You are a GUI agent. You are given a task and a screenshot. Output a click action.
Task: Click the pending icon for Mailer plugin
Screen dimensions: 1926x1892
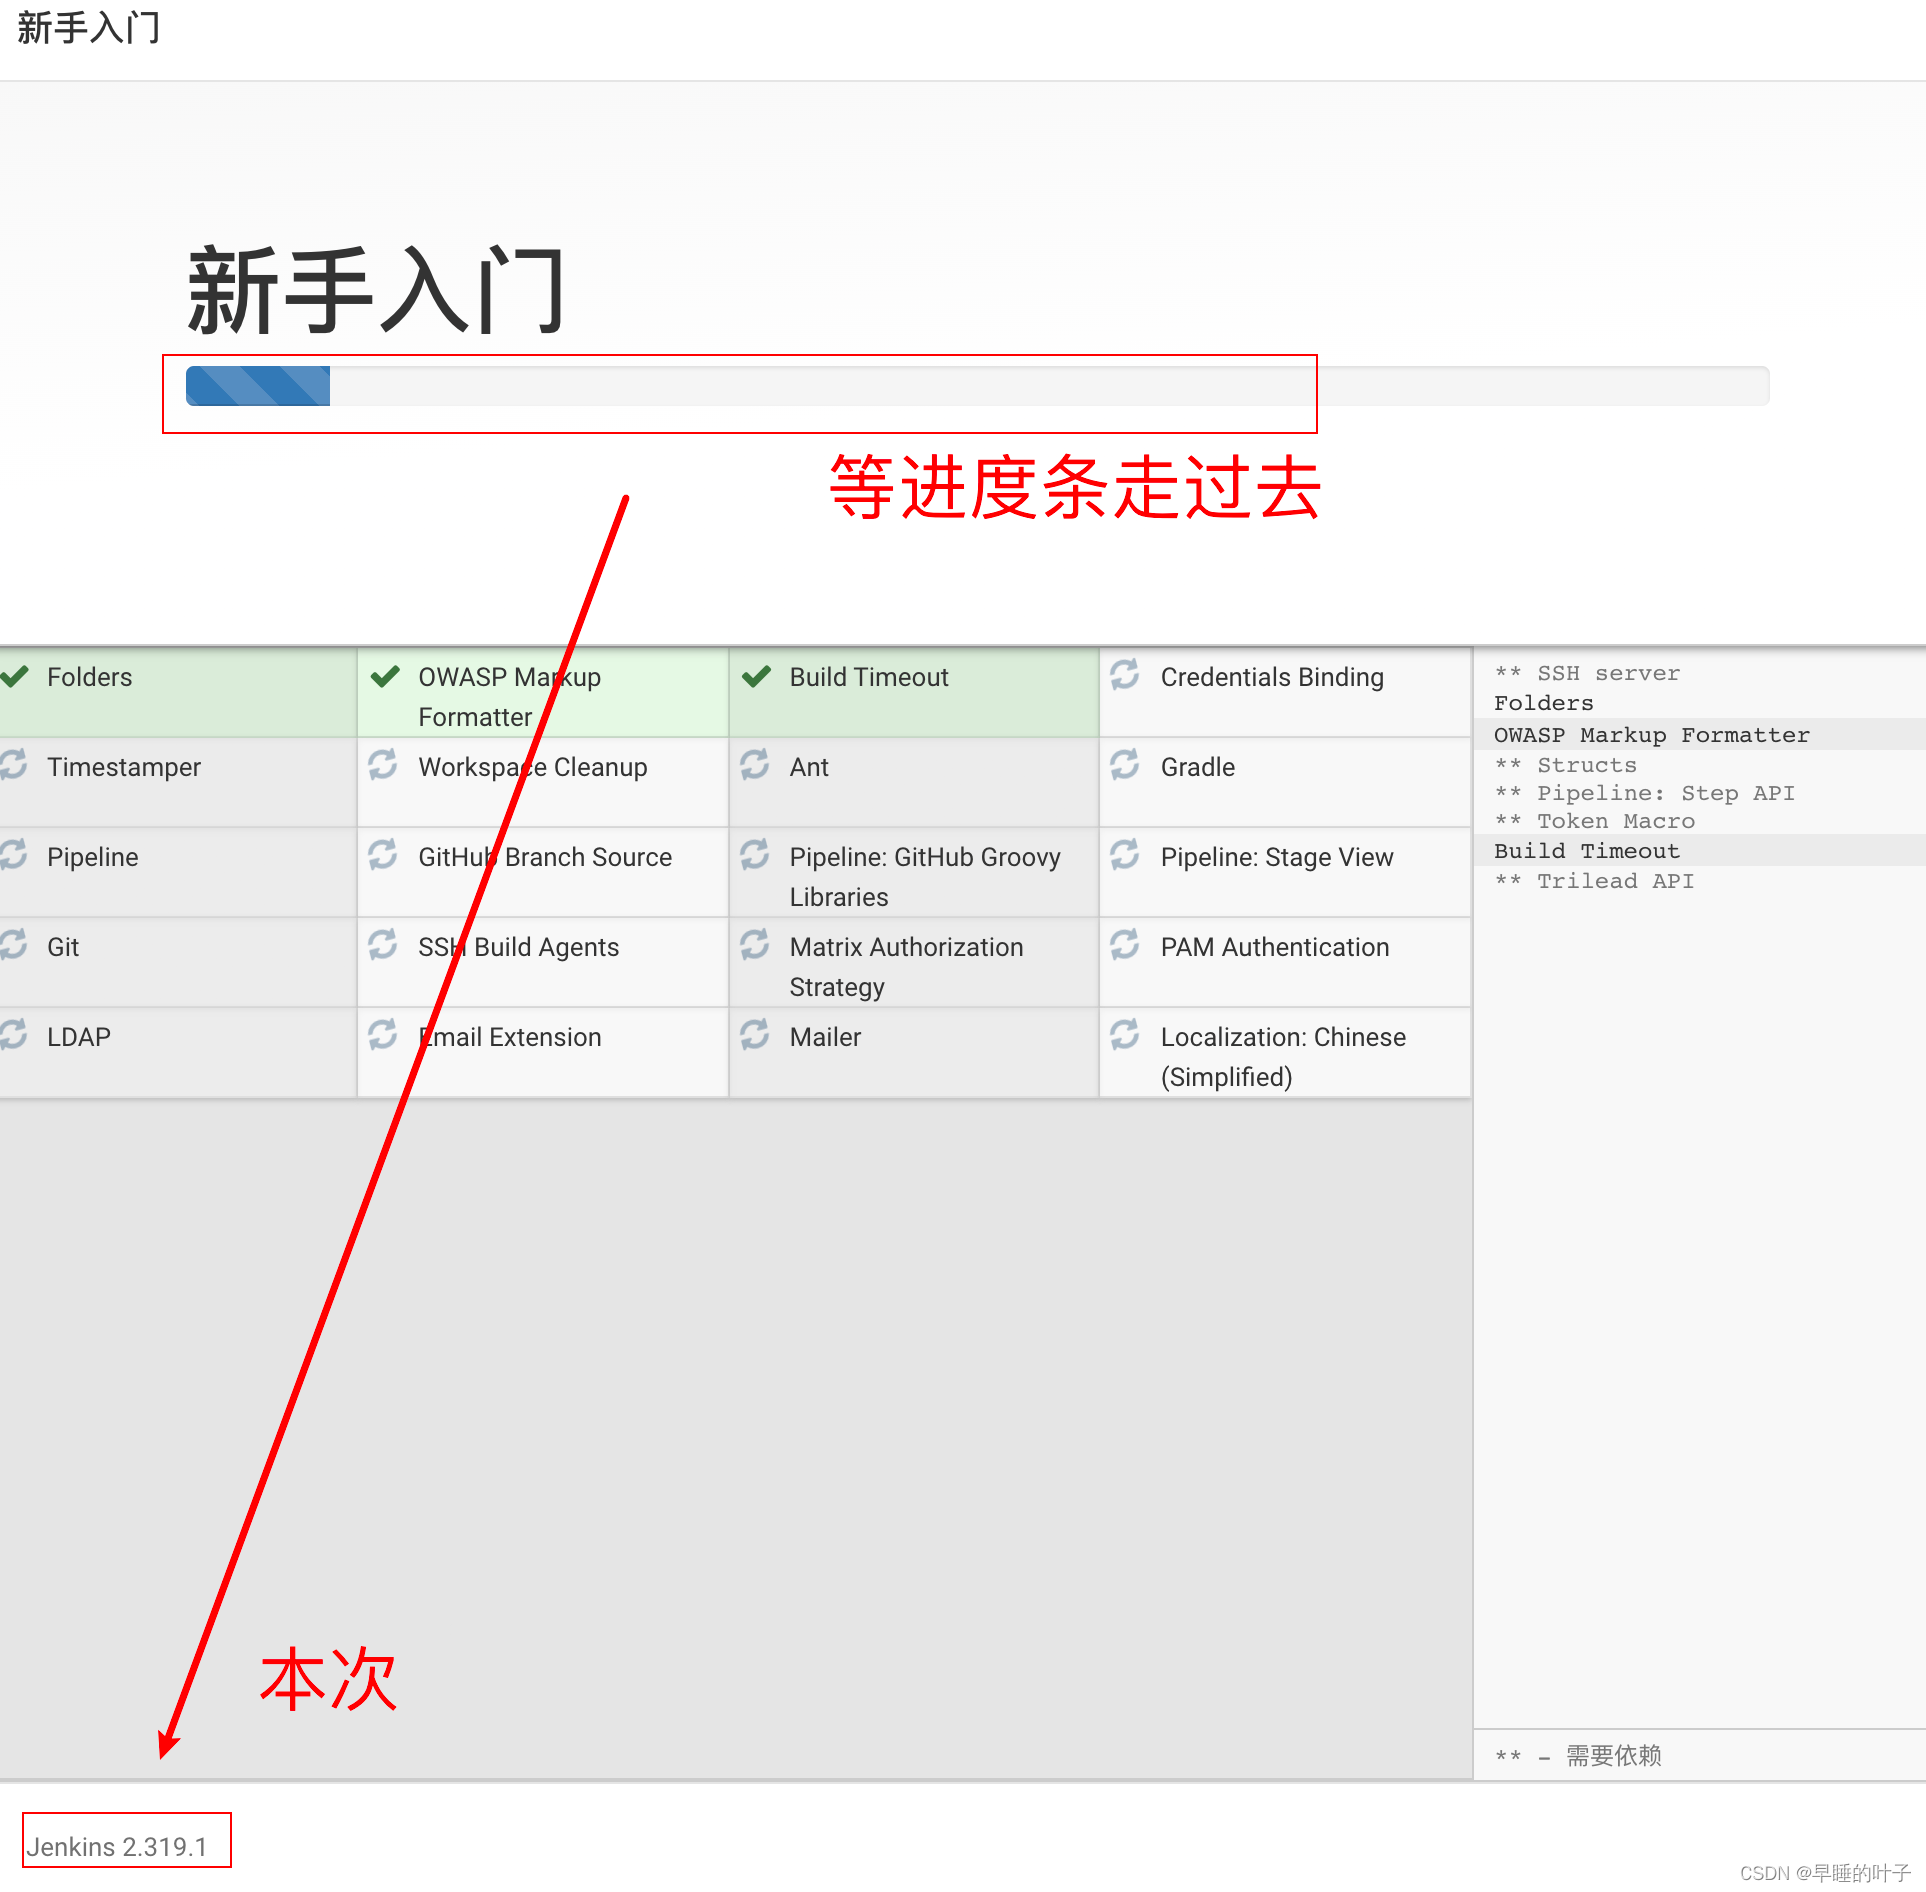coord(755,1035)
